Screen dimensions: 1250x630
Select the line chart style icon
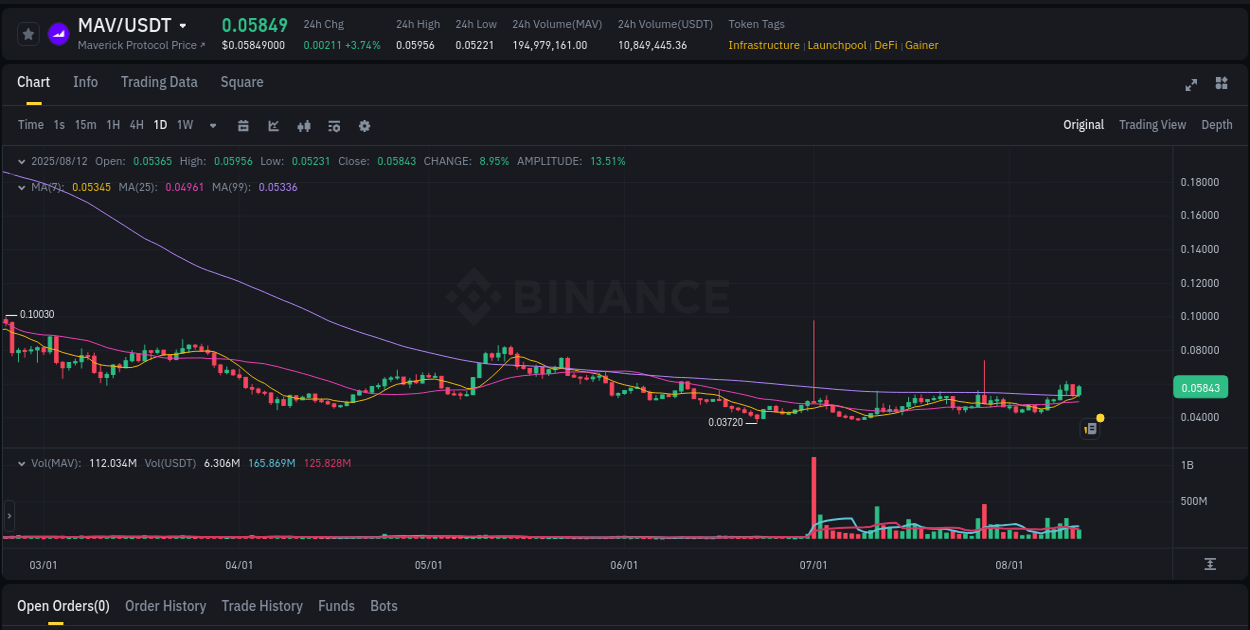click(273, 125)
